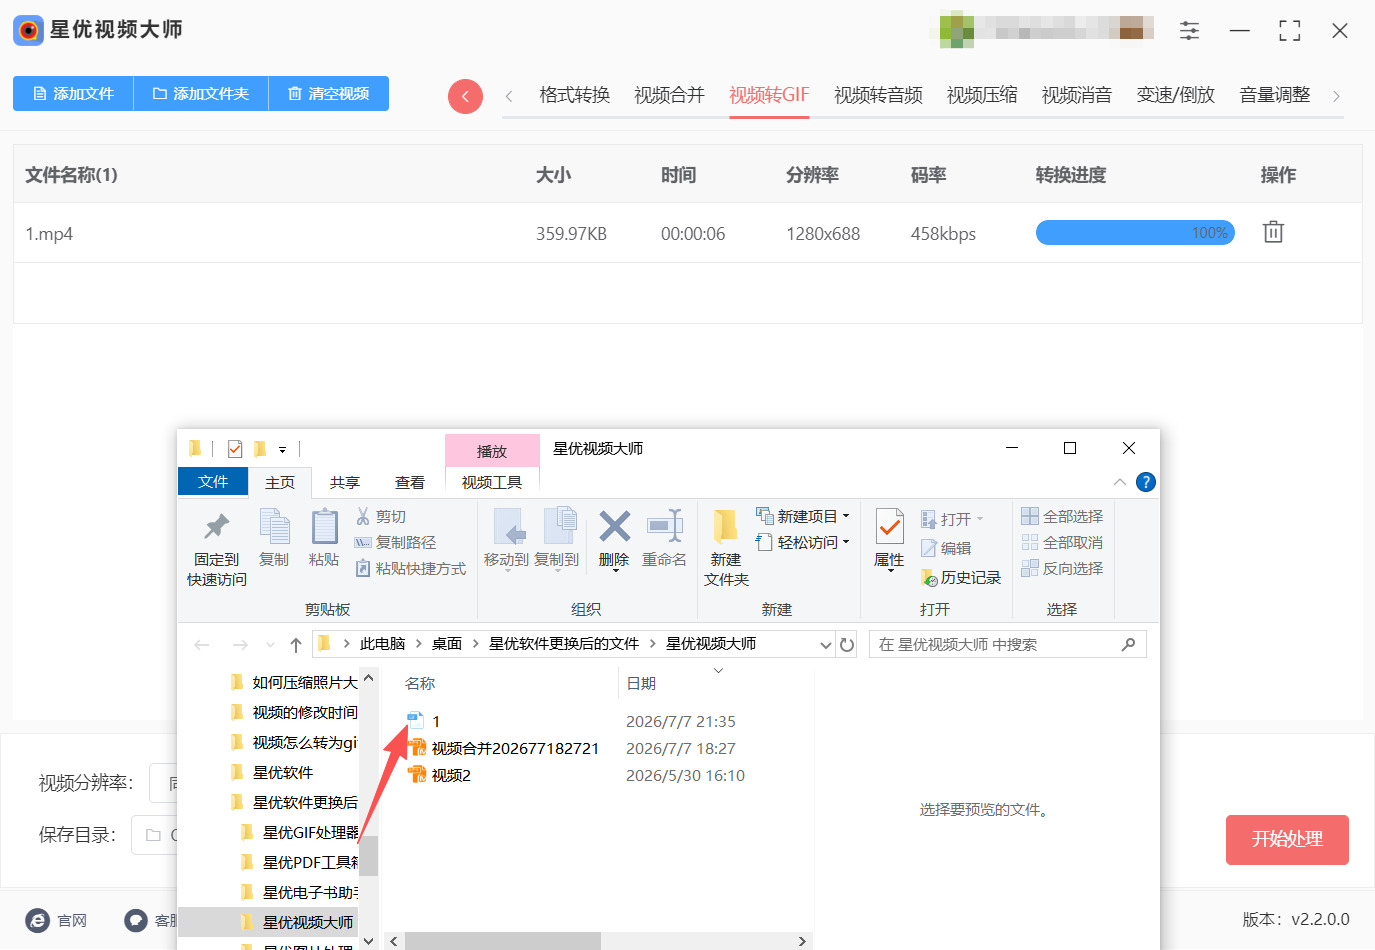Image resolution: width=1375 pixels, height=950 pixels.
Task: Click the 1.mp4 conversion progress bar
Action: coord(1135,233)
